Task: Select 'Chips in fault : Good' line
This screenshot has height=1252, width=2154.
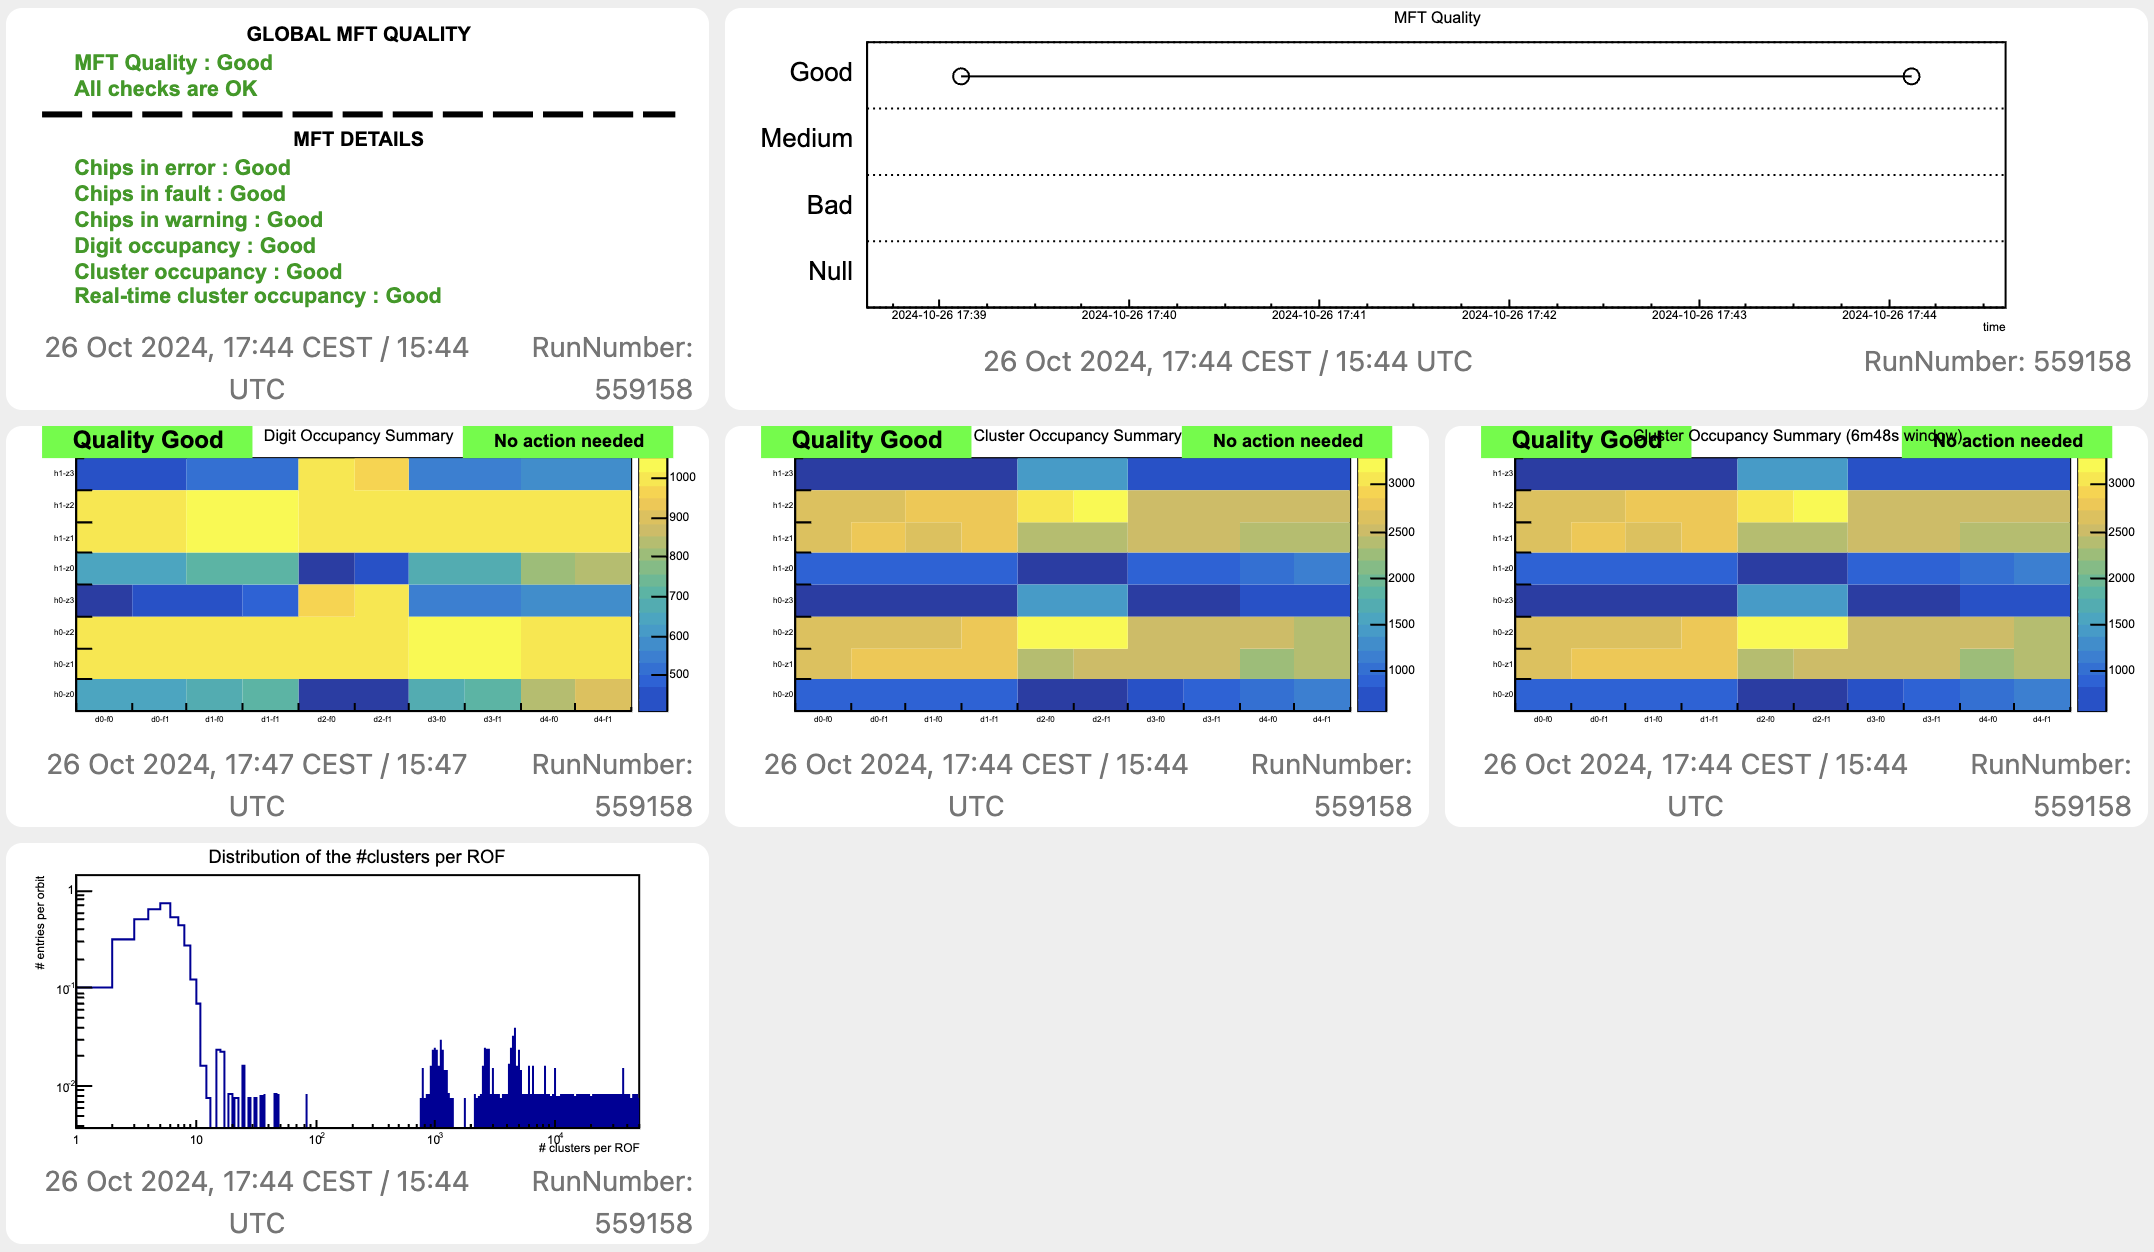Action: click(x=180, y=194)
